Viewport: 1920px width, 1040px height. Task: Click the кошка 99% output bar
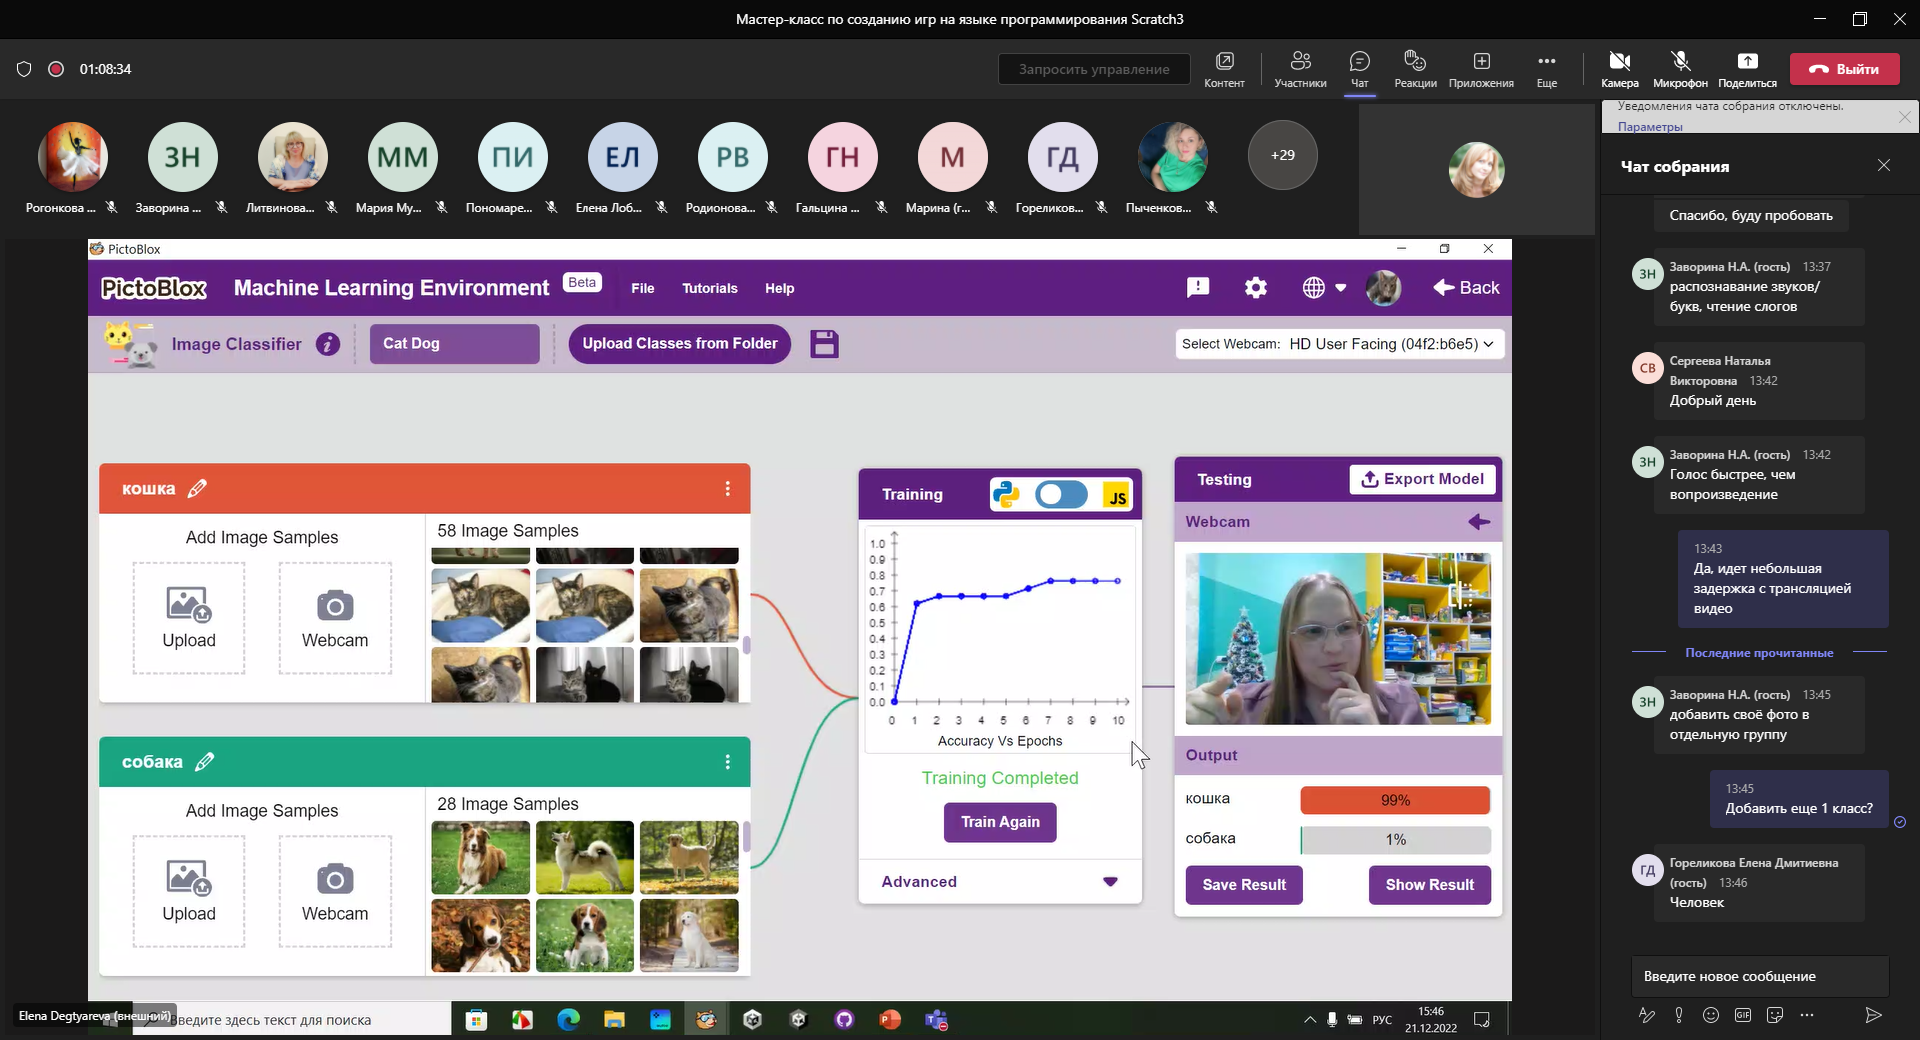point(1394,800)
